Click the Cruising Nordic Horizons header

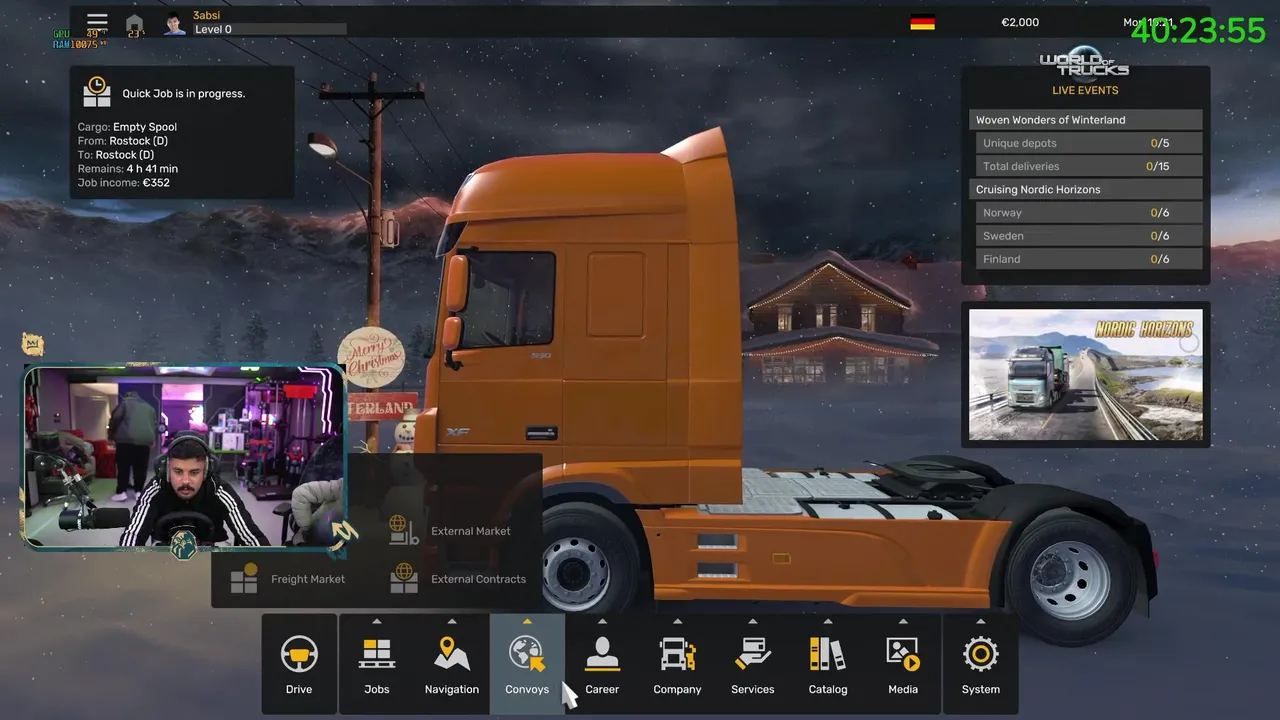point(1086,190)
